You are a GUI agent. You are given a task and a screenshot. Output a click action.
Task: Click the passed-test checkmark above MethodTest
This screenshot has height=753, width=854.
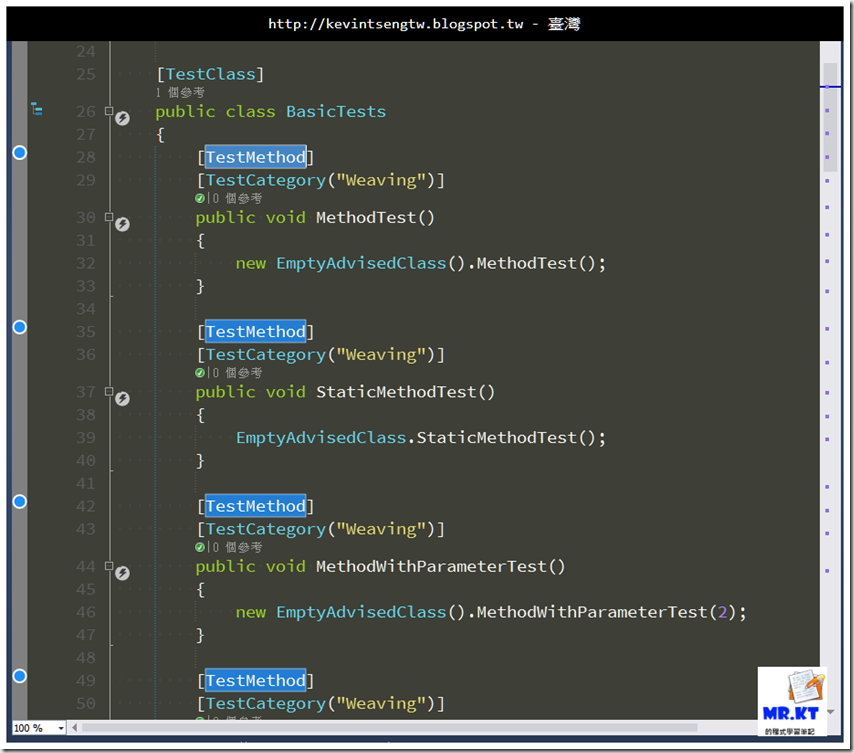pyautogui.click(x=200, y=198)
